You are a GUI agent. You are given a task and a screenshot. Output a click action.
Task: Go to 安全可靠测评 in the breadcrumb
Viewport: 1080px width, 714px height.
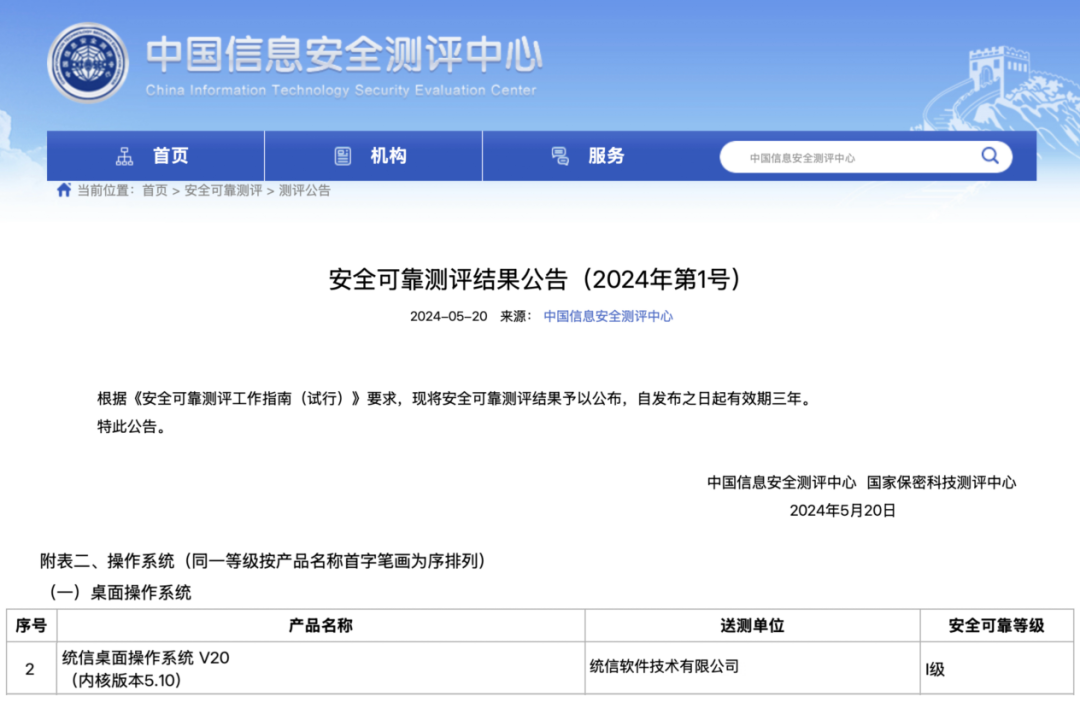[223, 191]
